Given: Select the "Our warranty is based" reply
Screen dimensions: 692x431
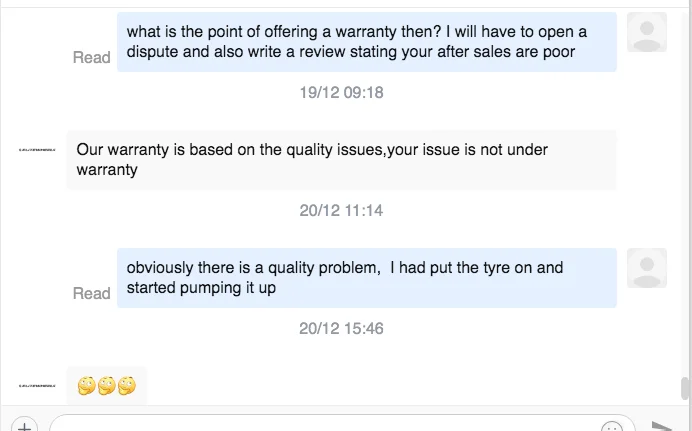Looking at the screenshot, I should pyautogui.click(x=340, y=160).
